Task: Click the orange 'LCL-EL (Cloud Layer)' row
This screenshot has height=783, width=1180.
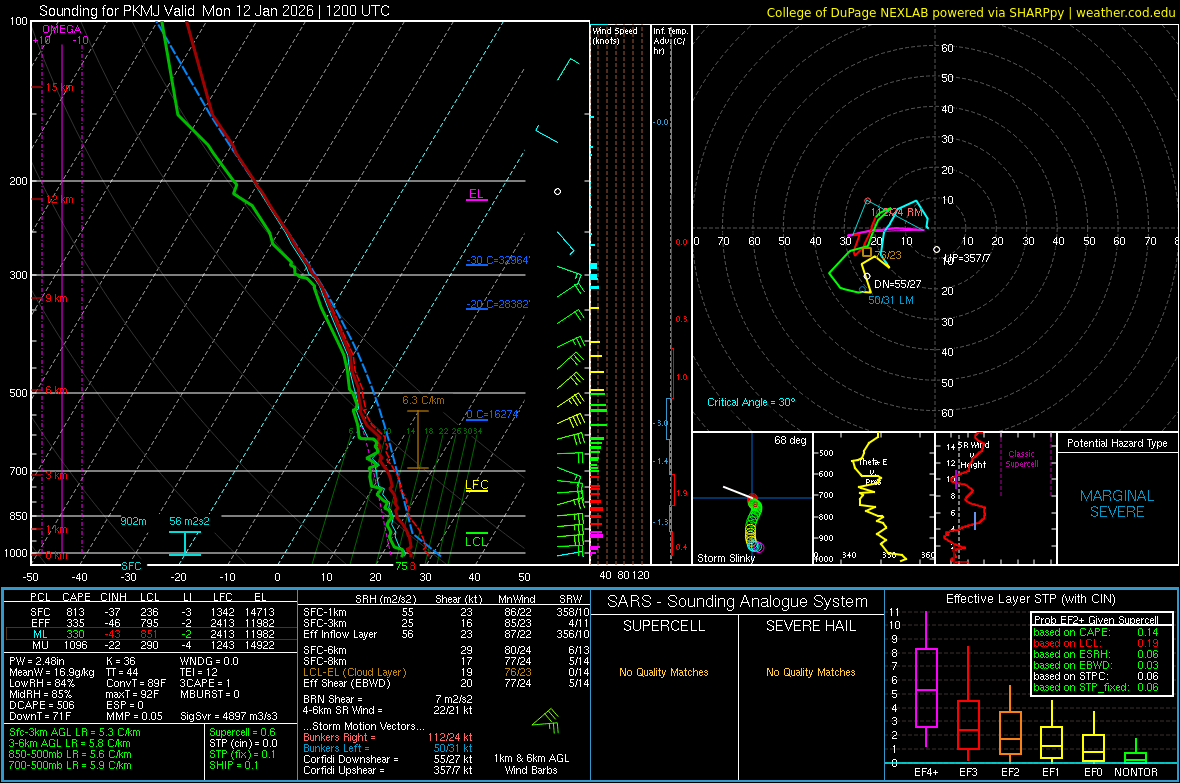Action: click(x=446, y=672)
